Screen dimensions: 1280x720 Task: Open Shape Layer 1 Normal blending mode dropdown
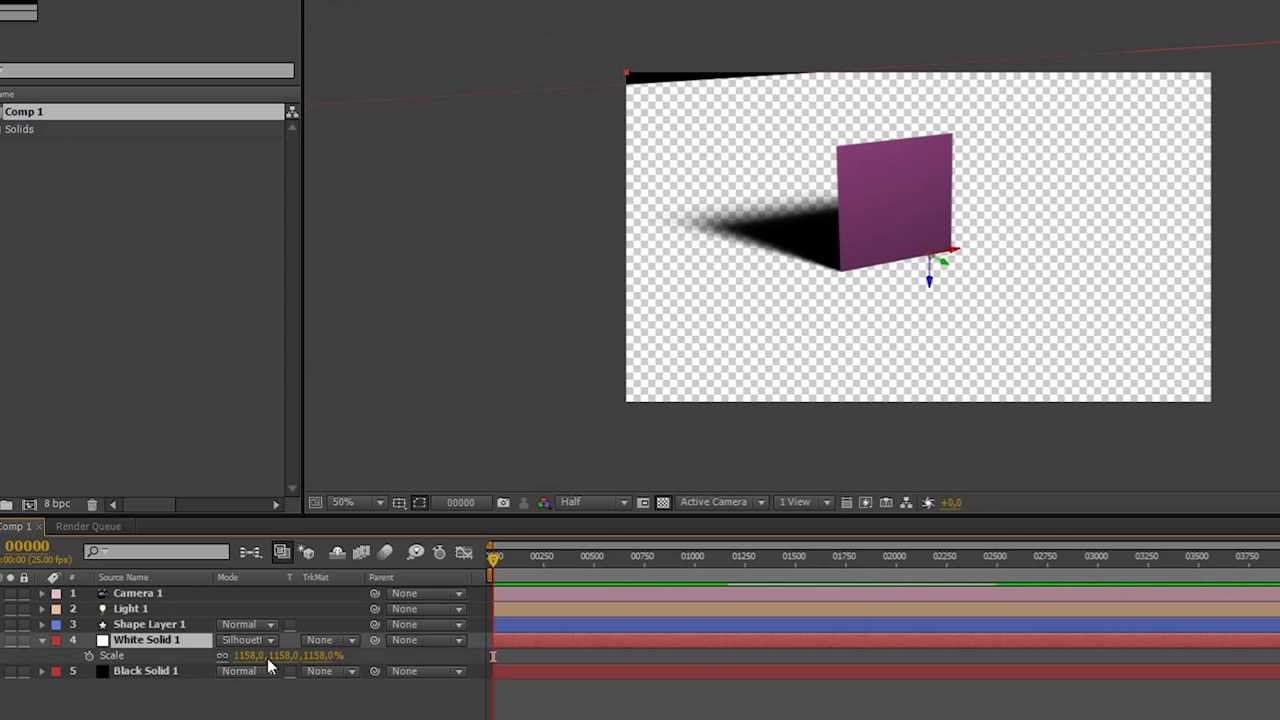tap(247, 625)
